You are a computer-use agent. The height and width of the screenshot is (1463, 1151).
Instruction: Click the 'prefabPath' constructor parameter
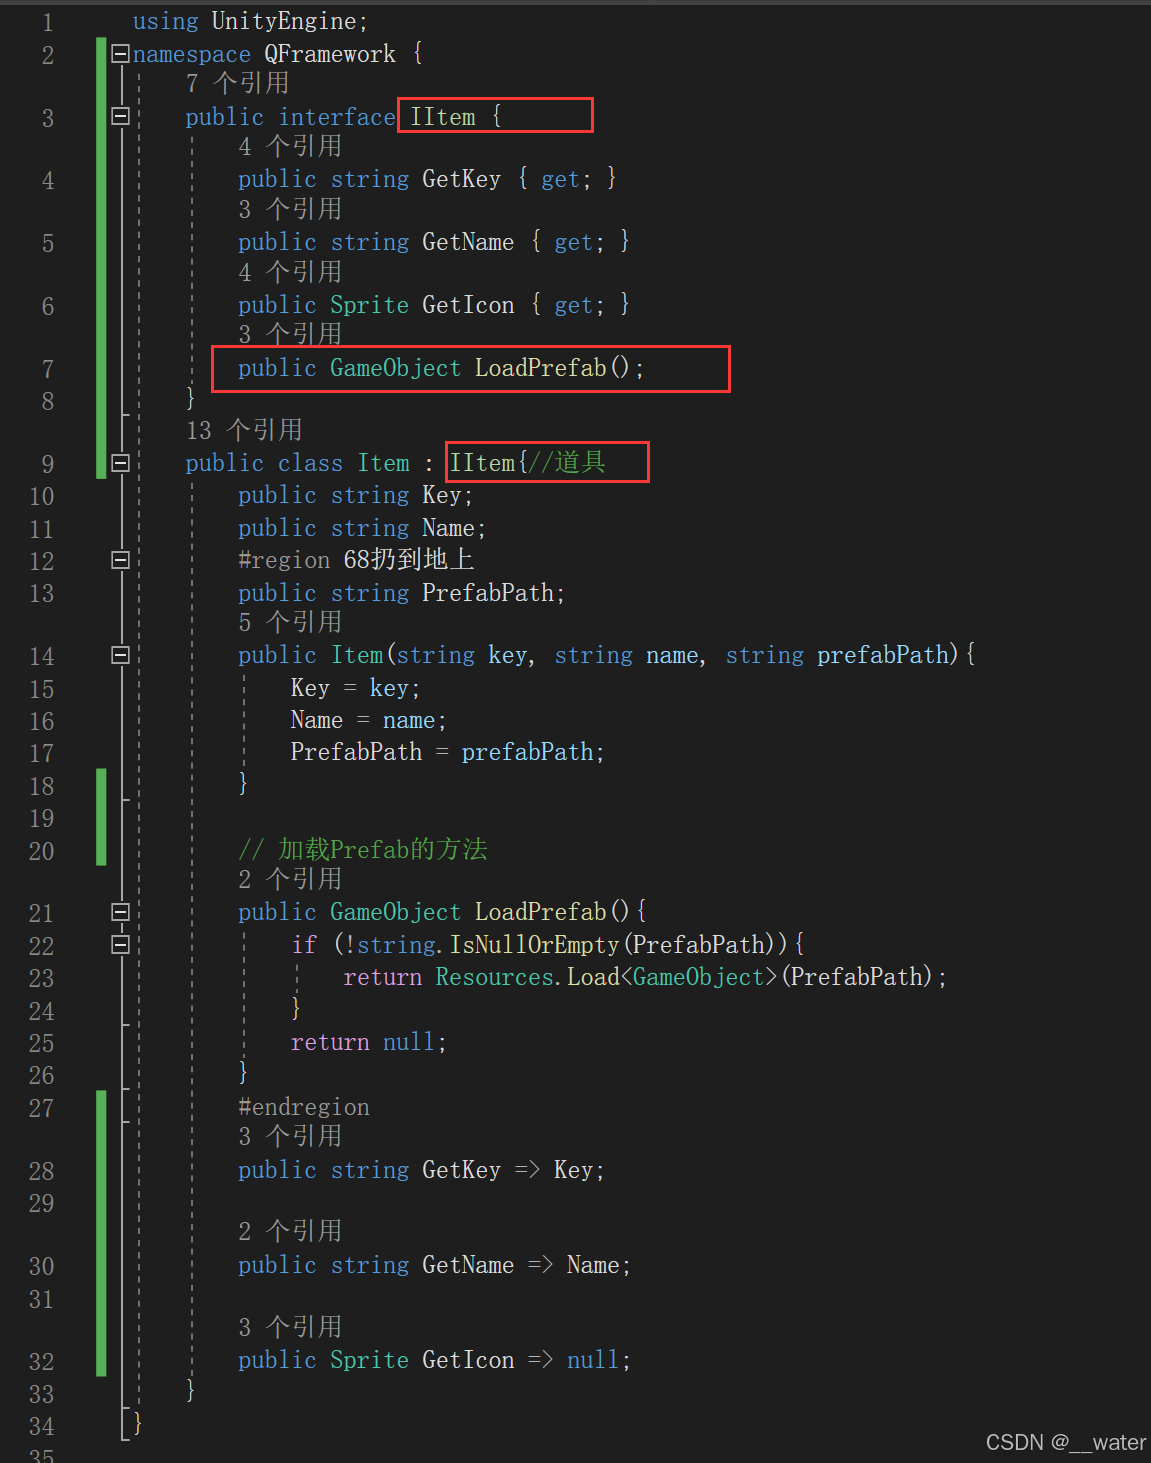883,655
